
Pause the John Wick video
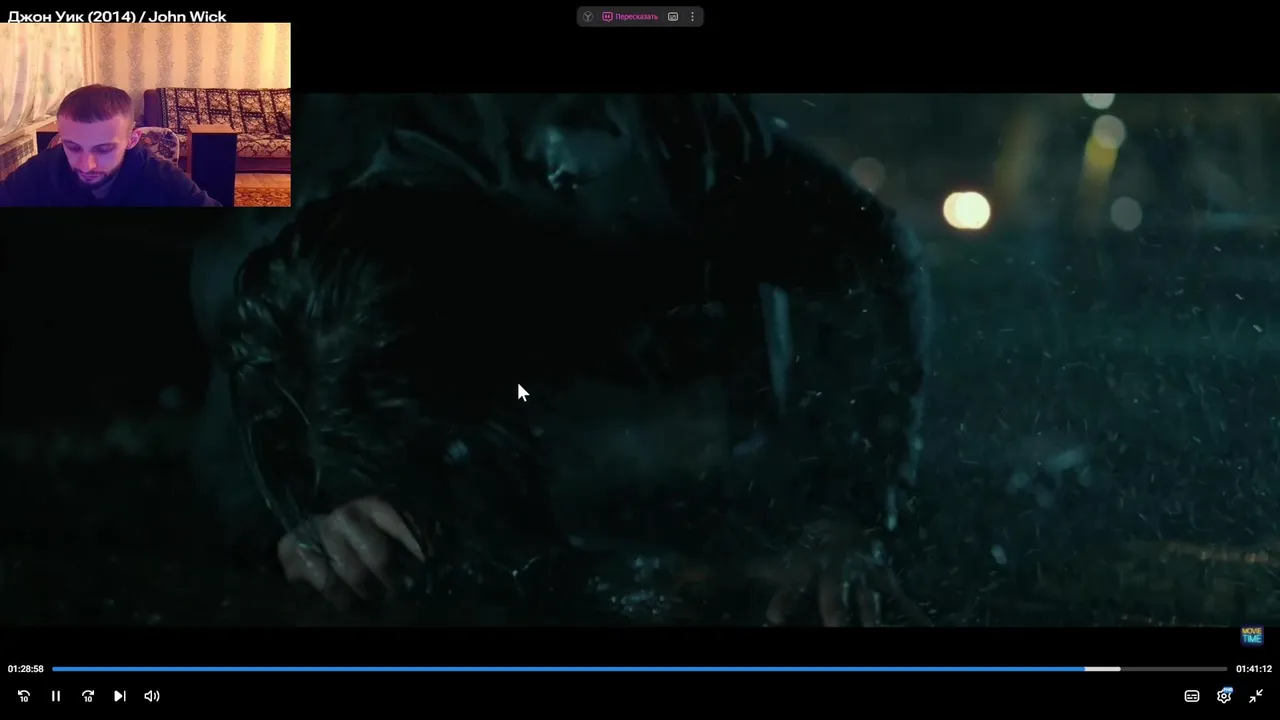56,696
